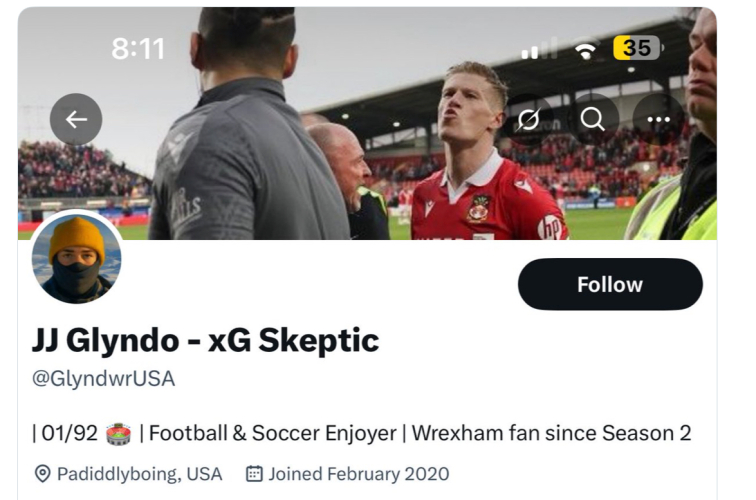Image resolution: width=756 pixels, height=500 pixels.
Task: Click 'Wrexham fan since Season 2' text
Action: 551,434
